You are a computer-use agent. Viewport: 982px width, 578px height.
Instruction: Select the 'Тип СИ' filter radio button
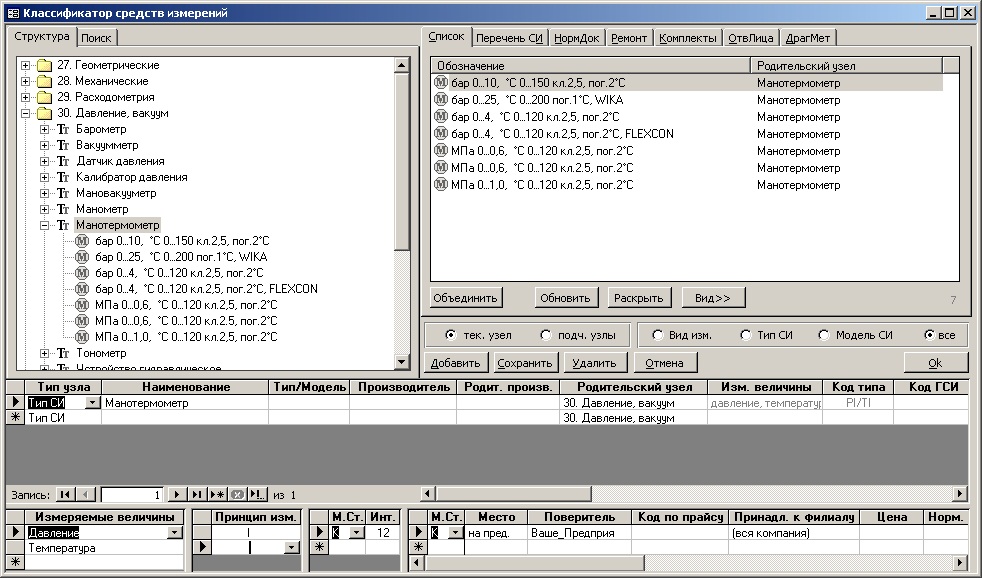746,335
